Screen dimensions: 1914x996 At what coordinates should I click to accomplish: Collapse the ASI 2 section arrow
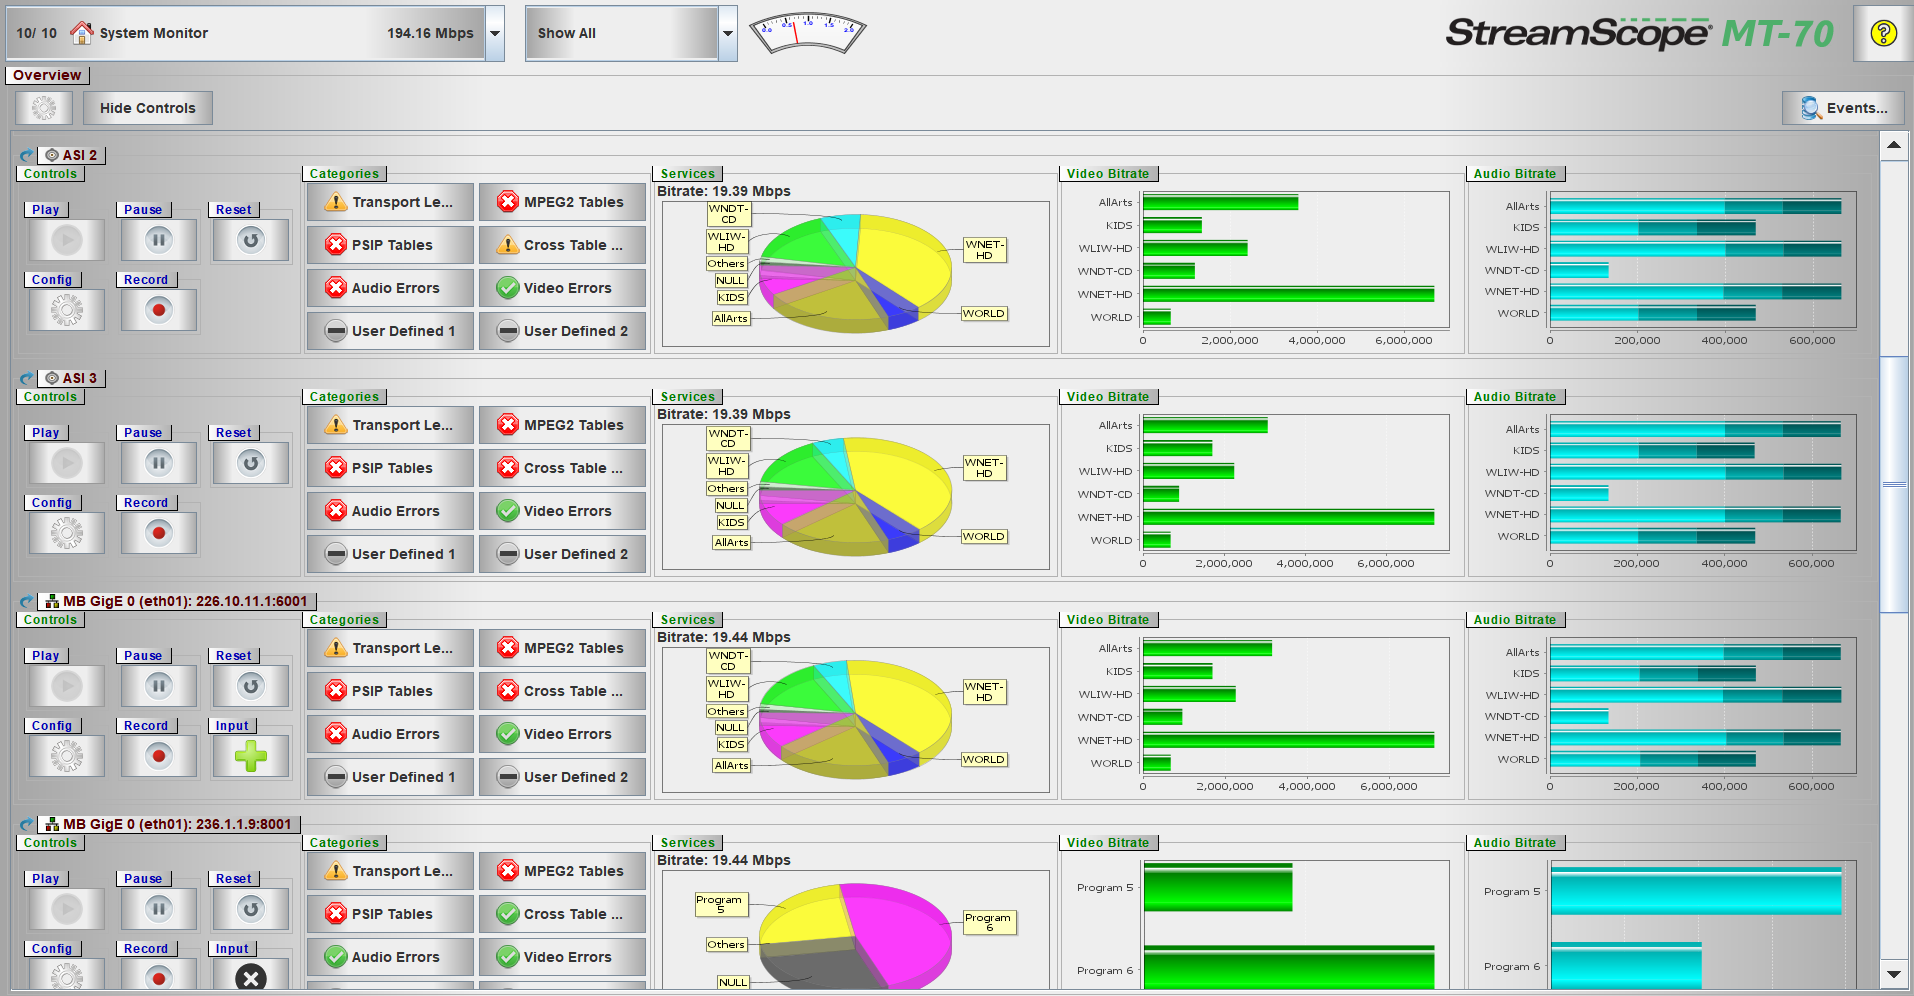pyautogui.click(x=27, y=156)
